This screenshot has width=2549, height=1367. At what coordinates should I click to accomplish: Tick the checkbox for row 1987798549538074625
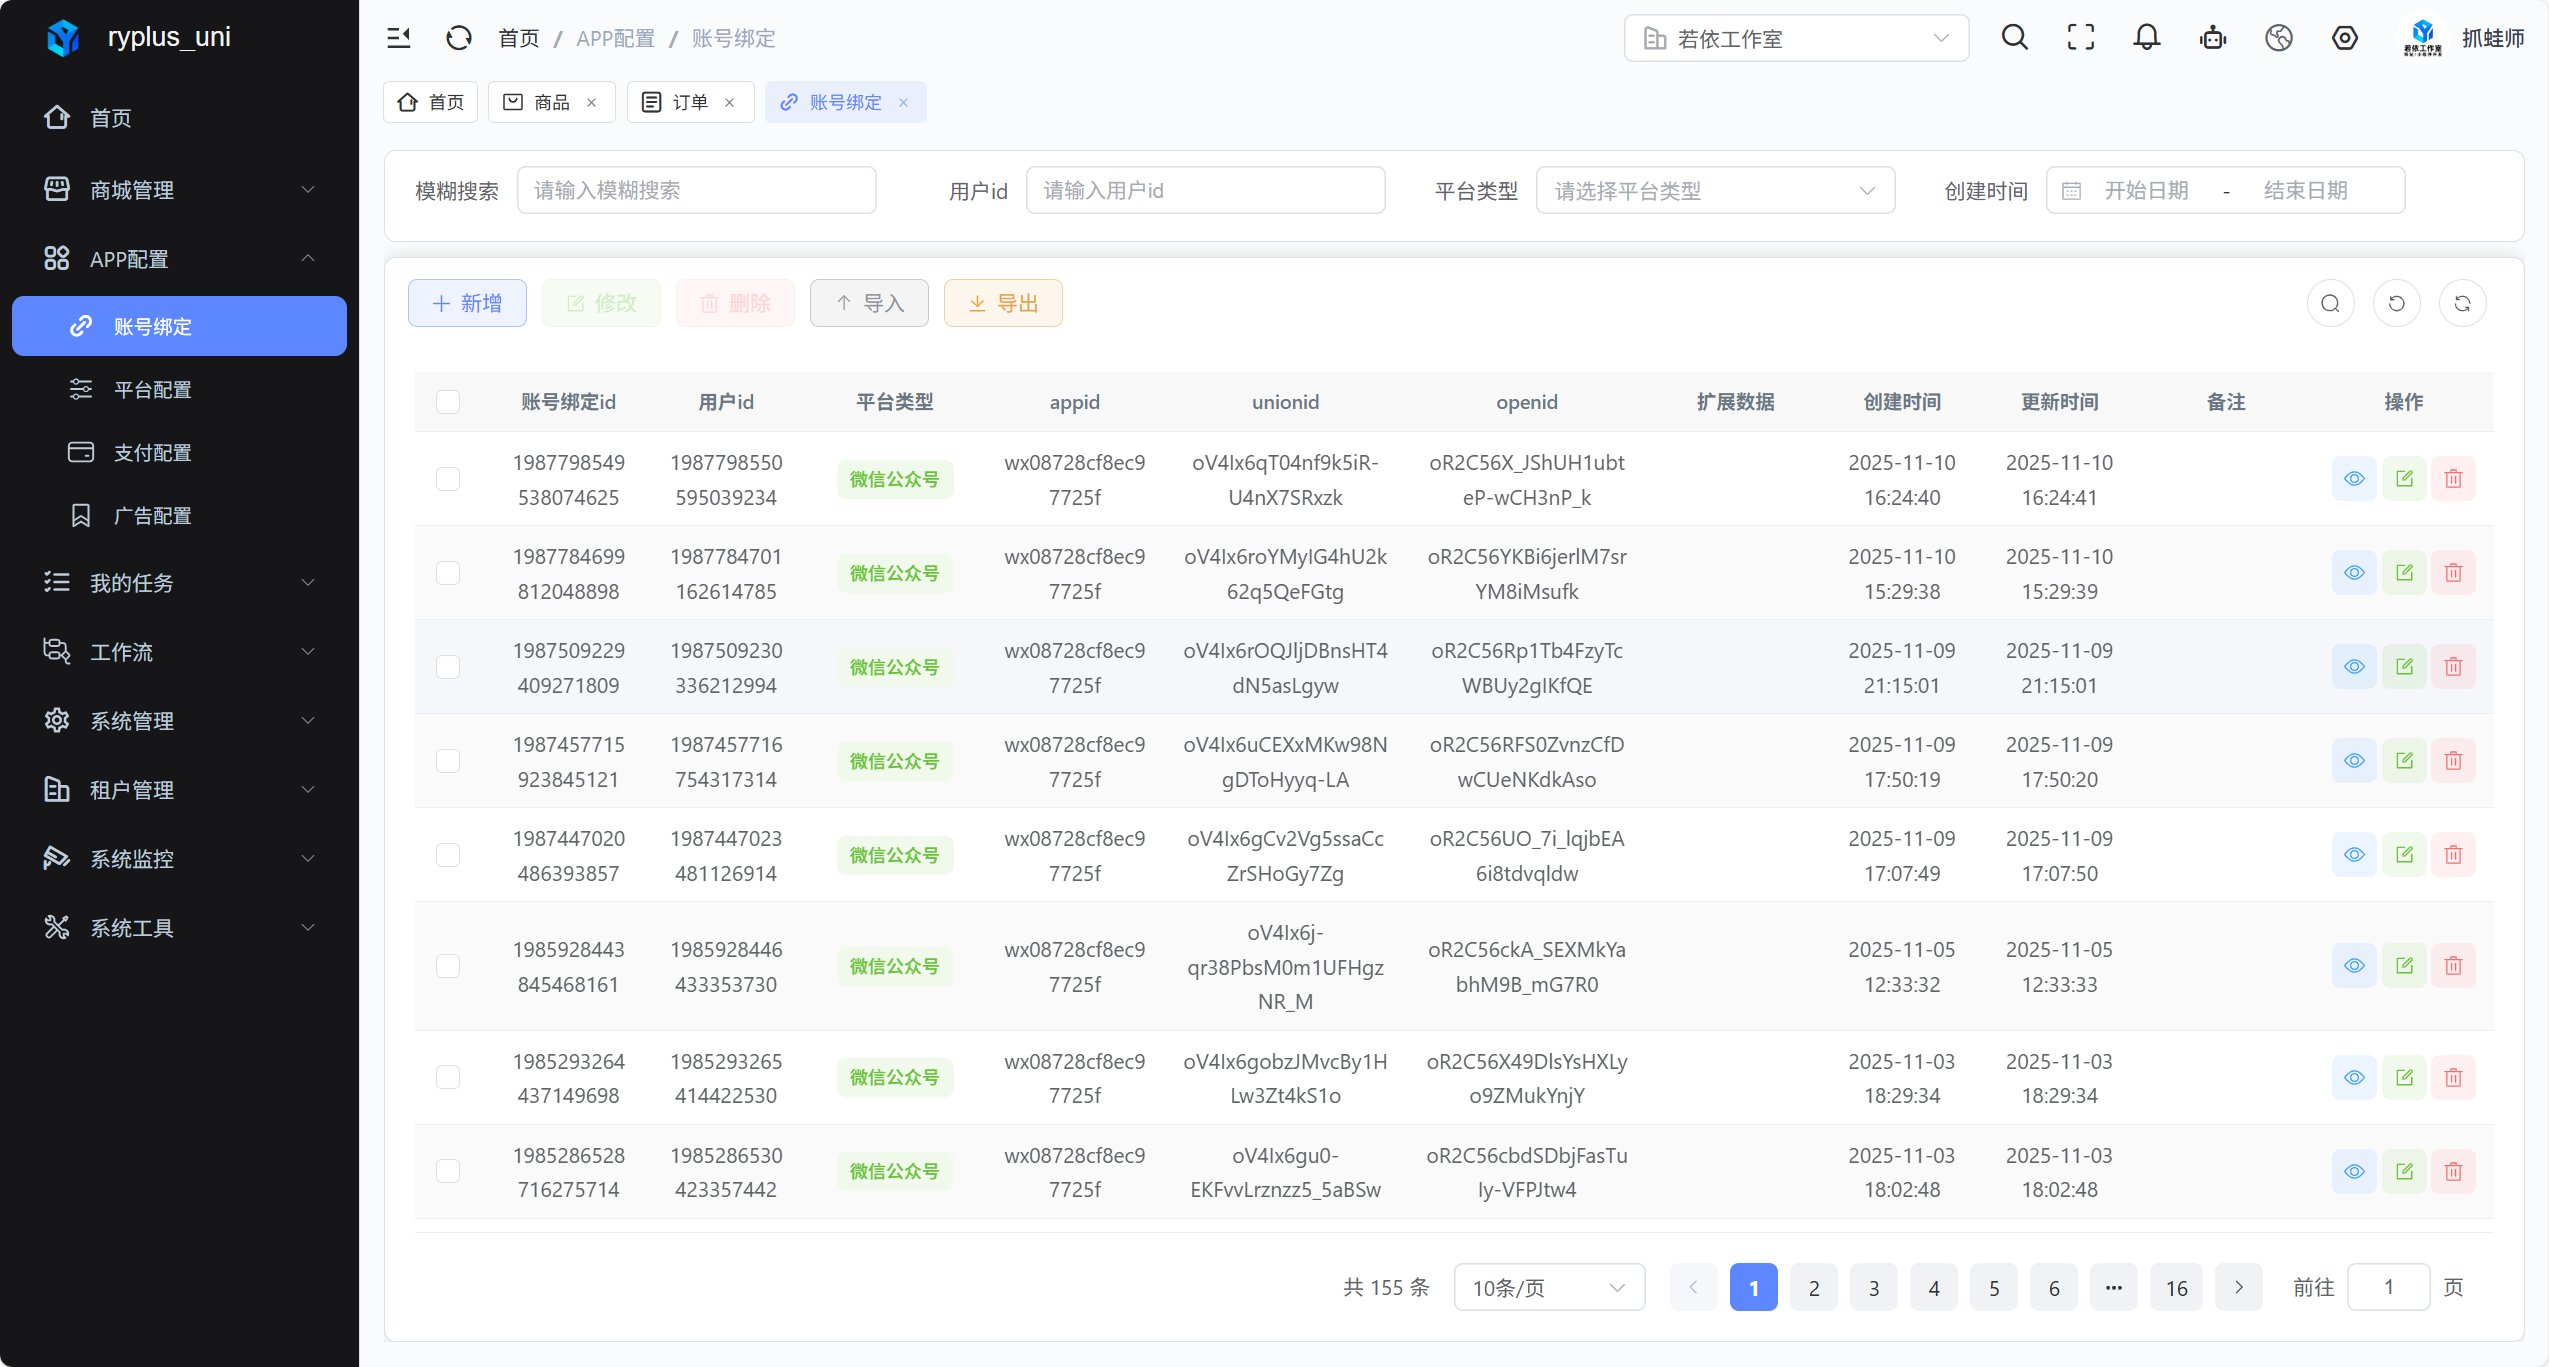pos(448,479)
